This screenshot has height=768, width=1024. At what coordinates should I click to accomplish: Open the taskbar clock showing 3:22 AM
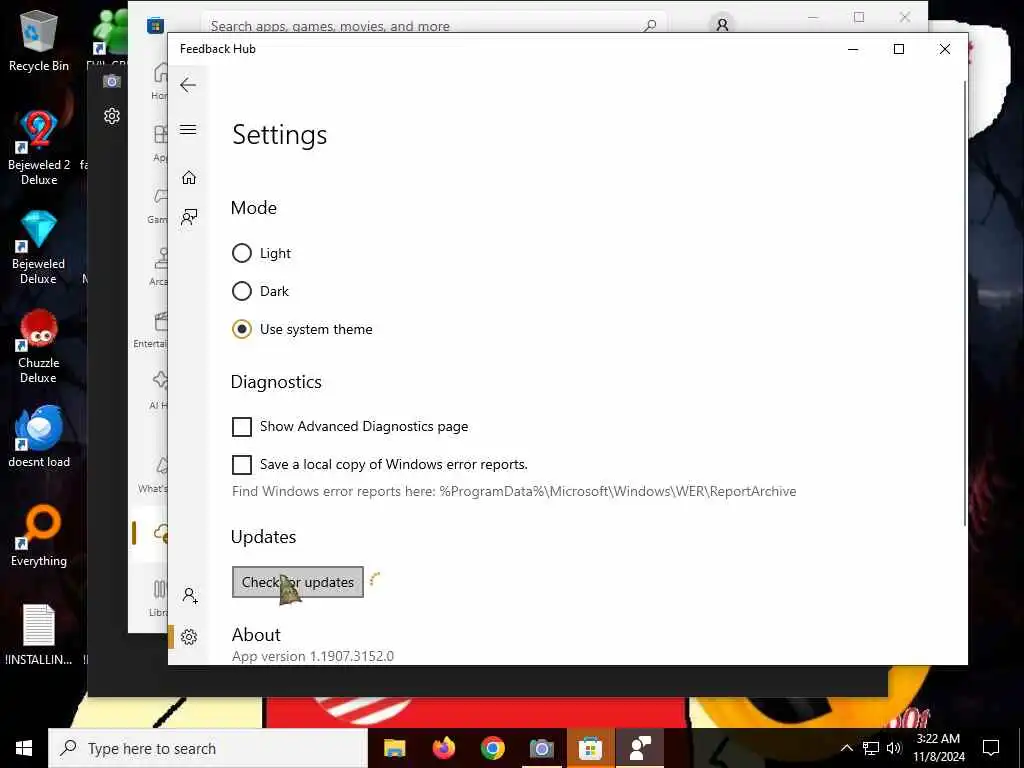tap(938, 748)
